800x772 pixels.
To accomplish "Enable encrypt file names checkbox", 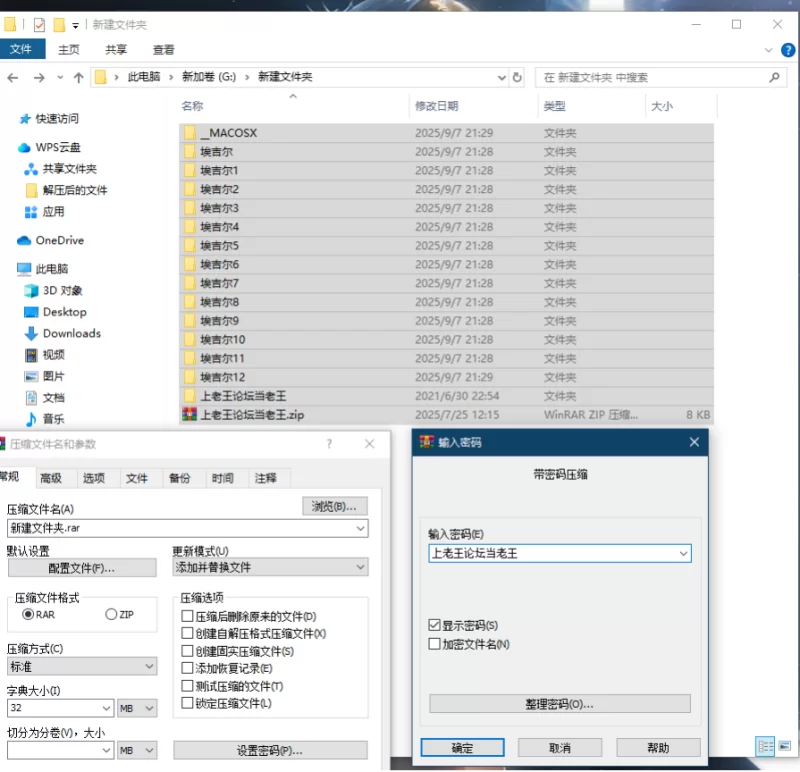I will (435, 644).
